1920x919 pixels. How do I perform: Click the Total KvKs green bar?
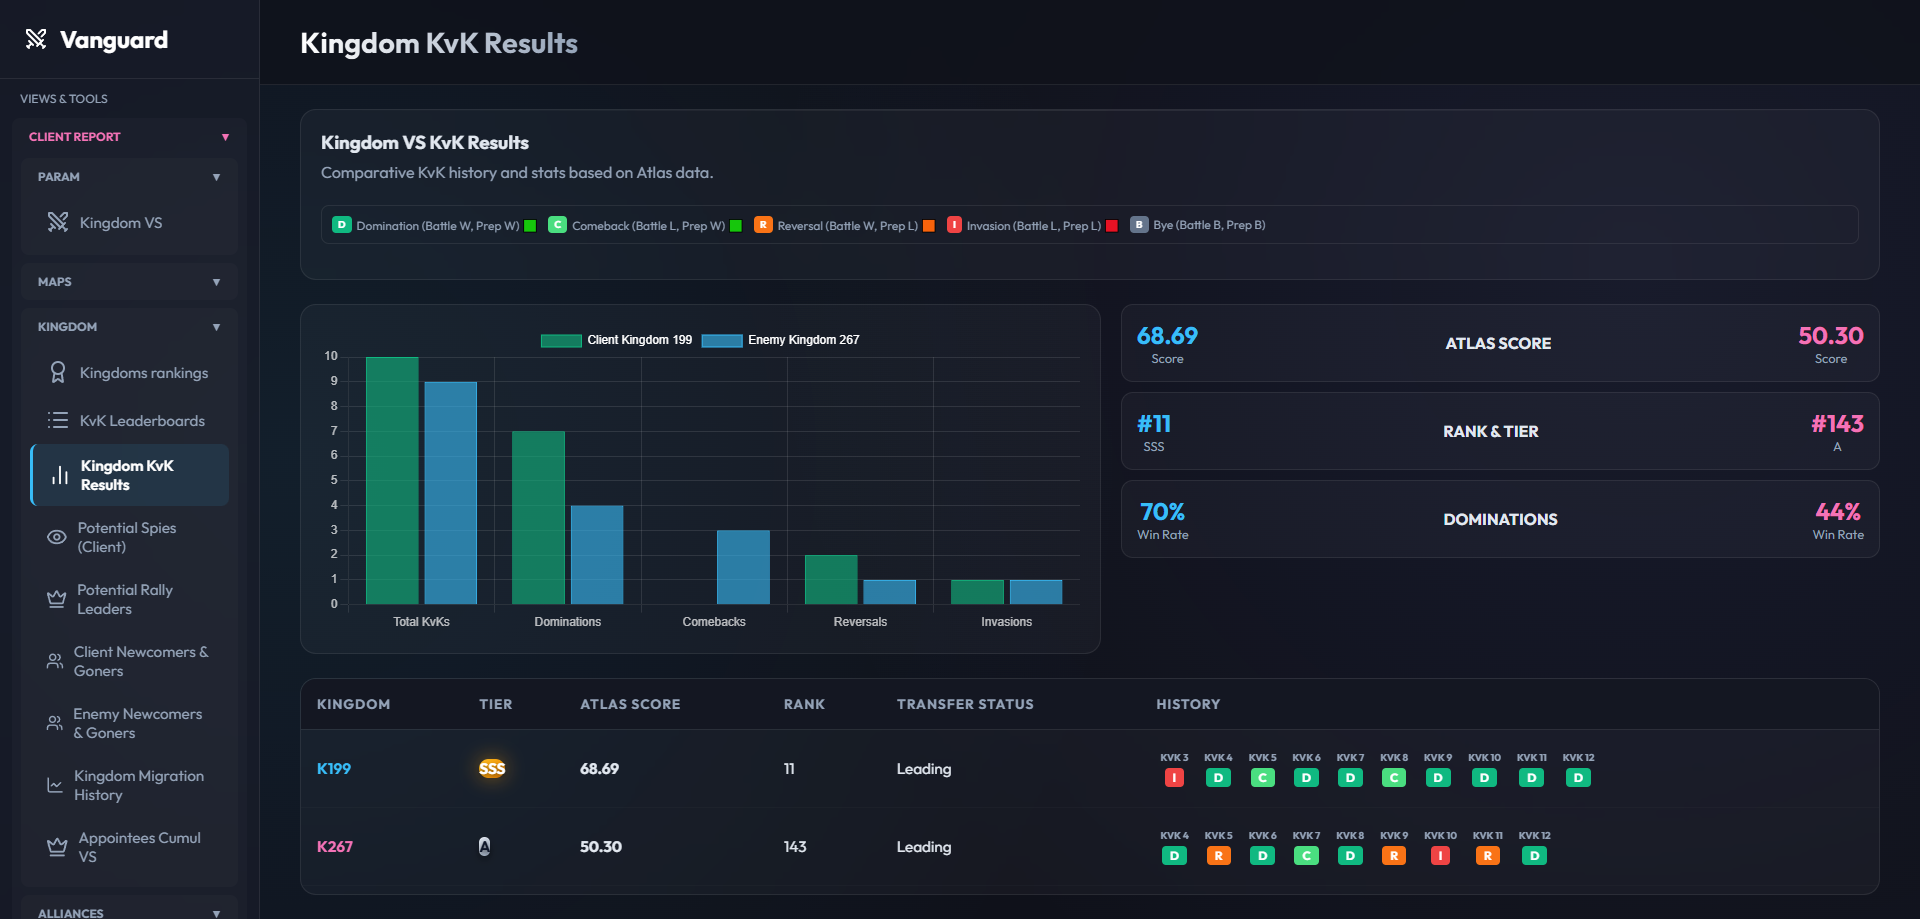[392, 480]
